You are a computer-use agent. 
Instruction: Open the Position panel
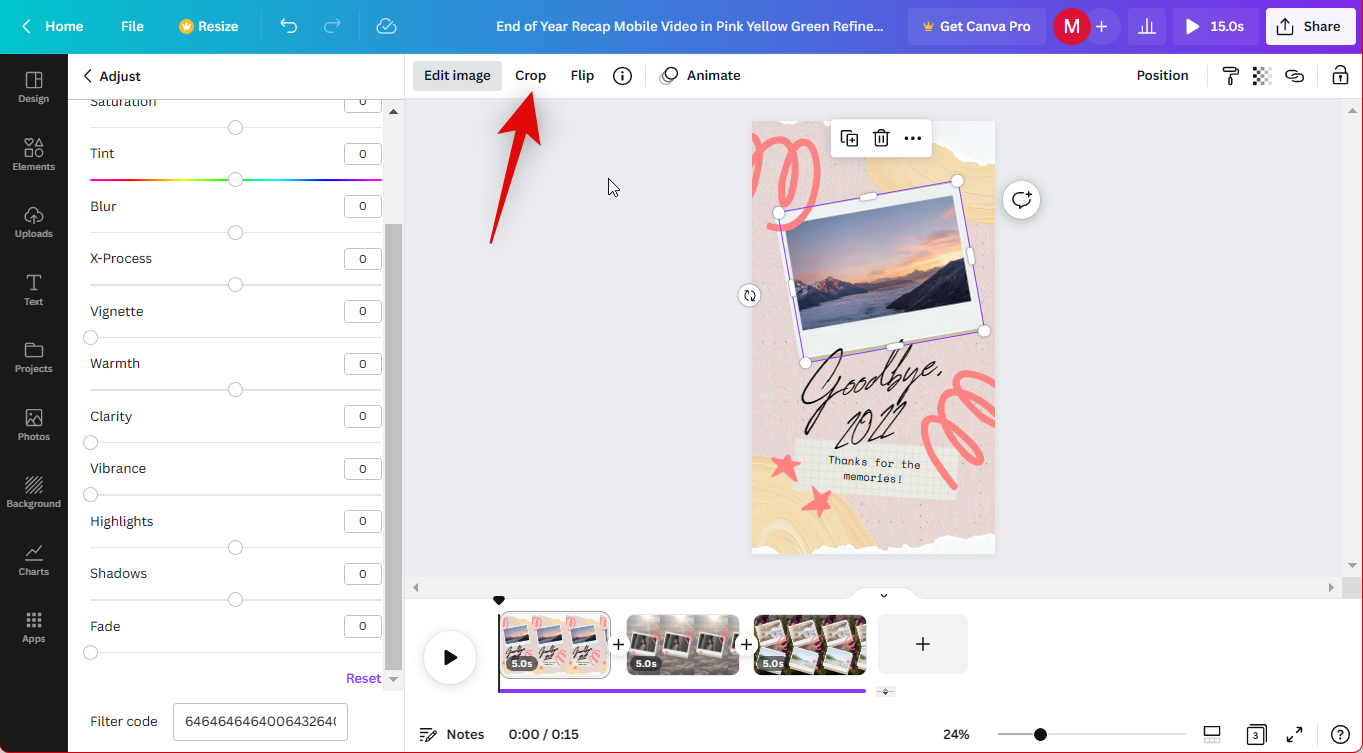pos(1162,76)
